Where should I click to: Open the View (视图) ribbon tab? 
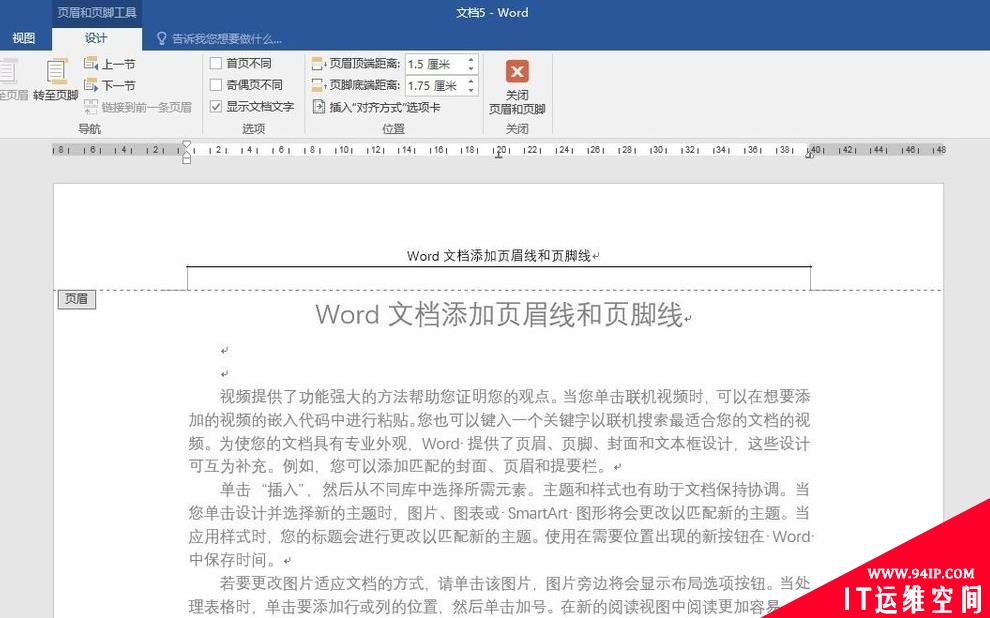[23, 38]
